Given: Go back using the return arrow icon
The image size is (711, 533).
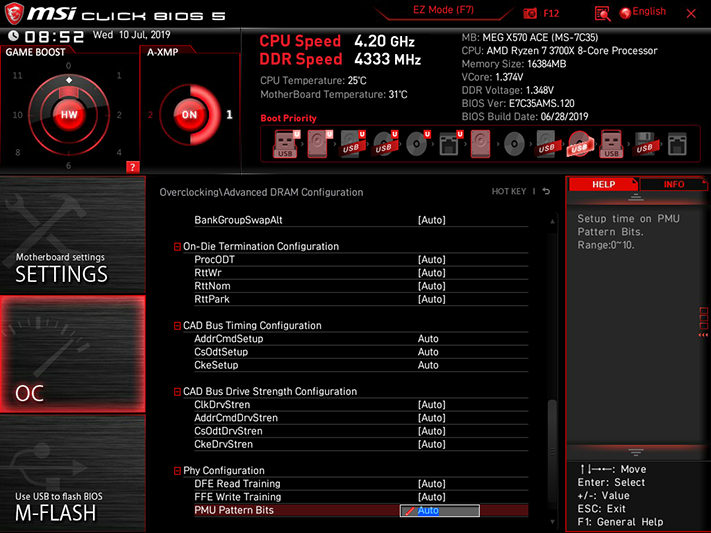Looking at the screenshot, I should (546, 191).
